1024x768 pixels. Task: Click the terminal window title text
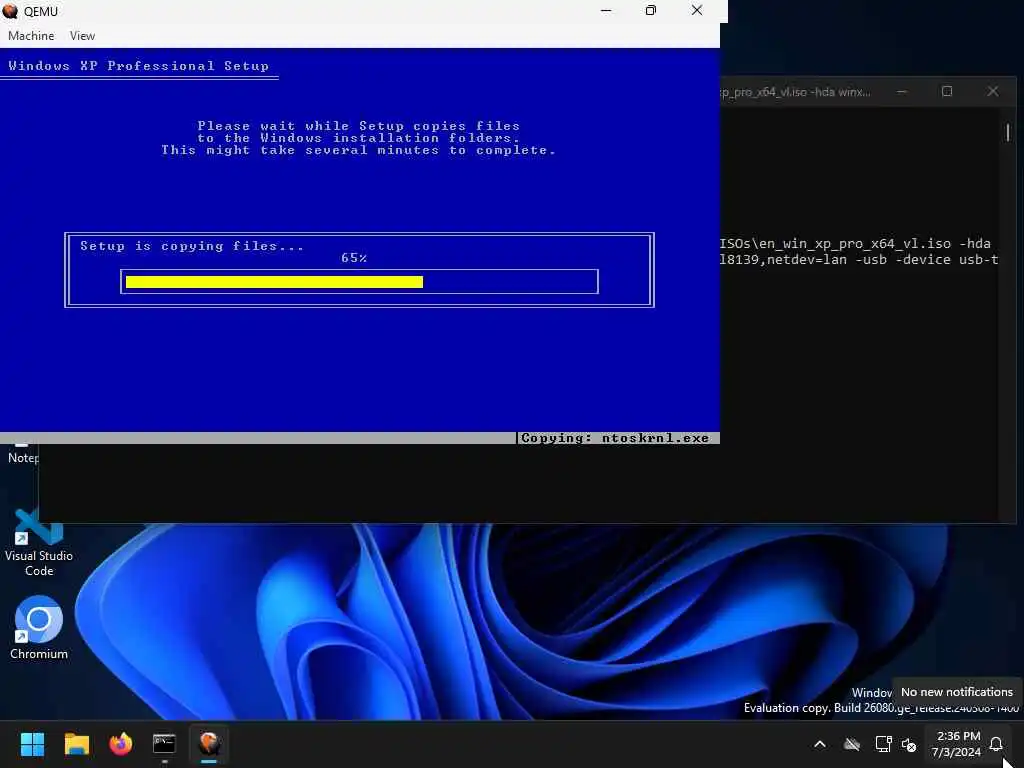point(795,92)
